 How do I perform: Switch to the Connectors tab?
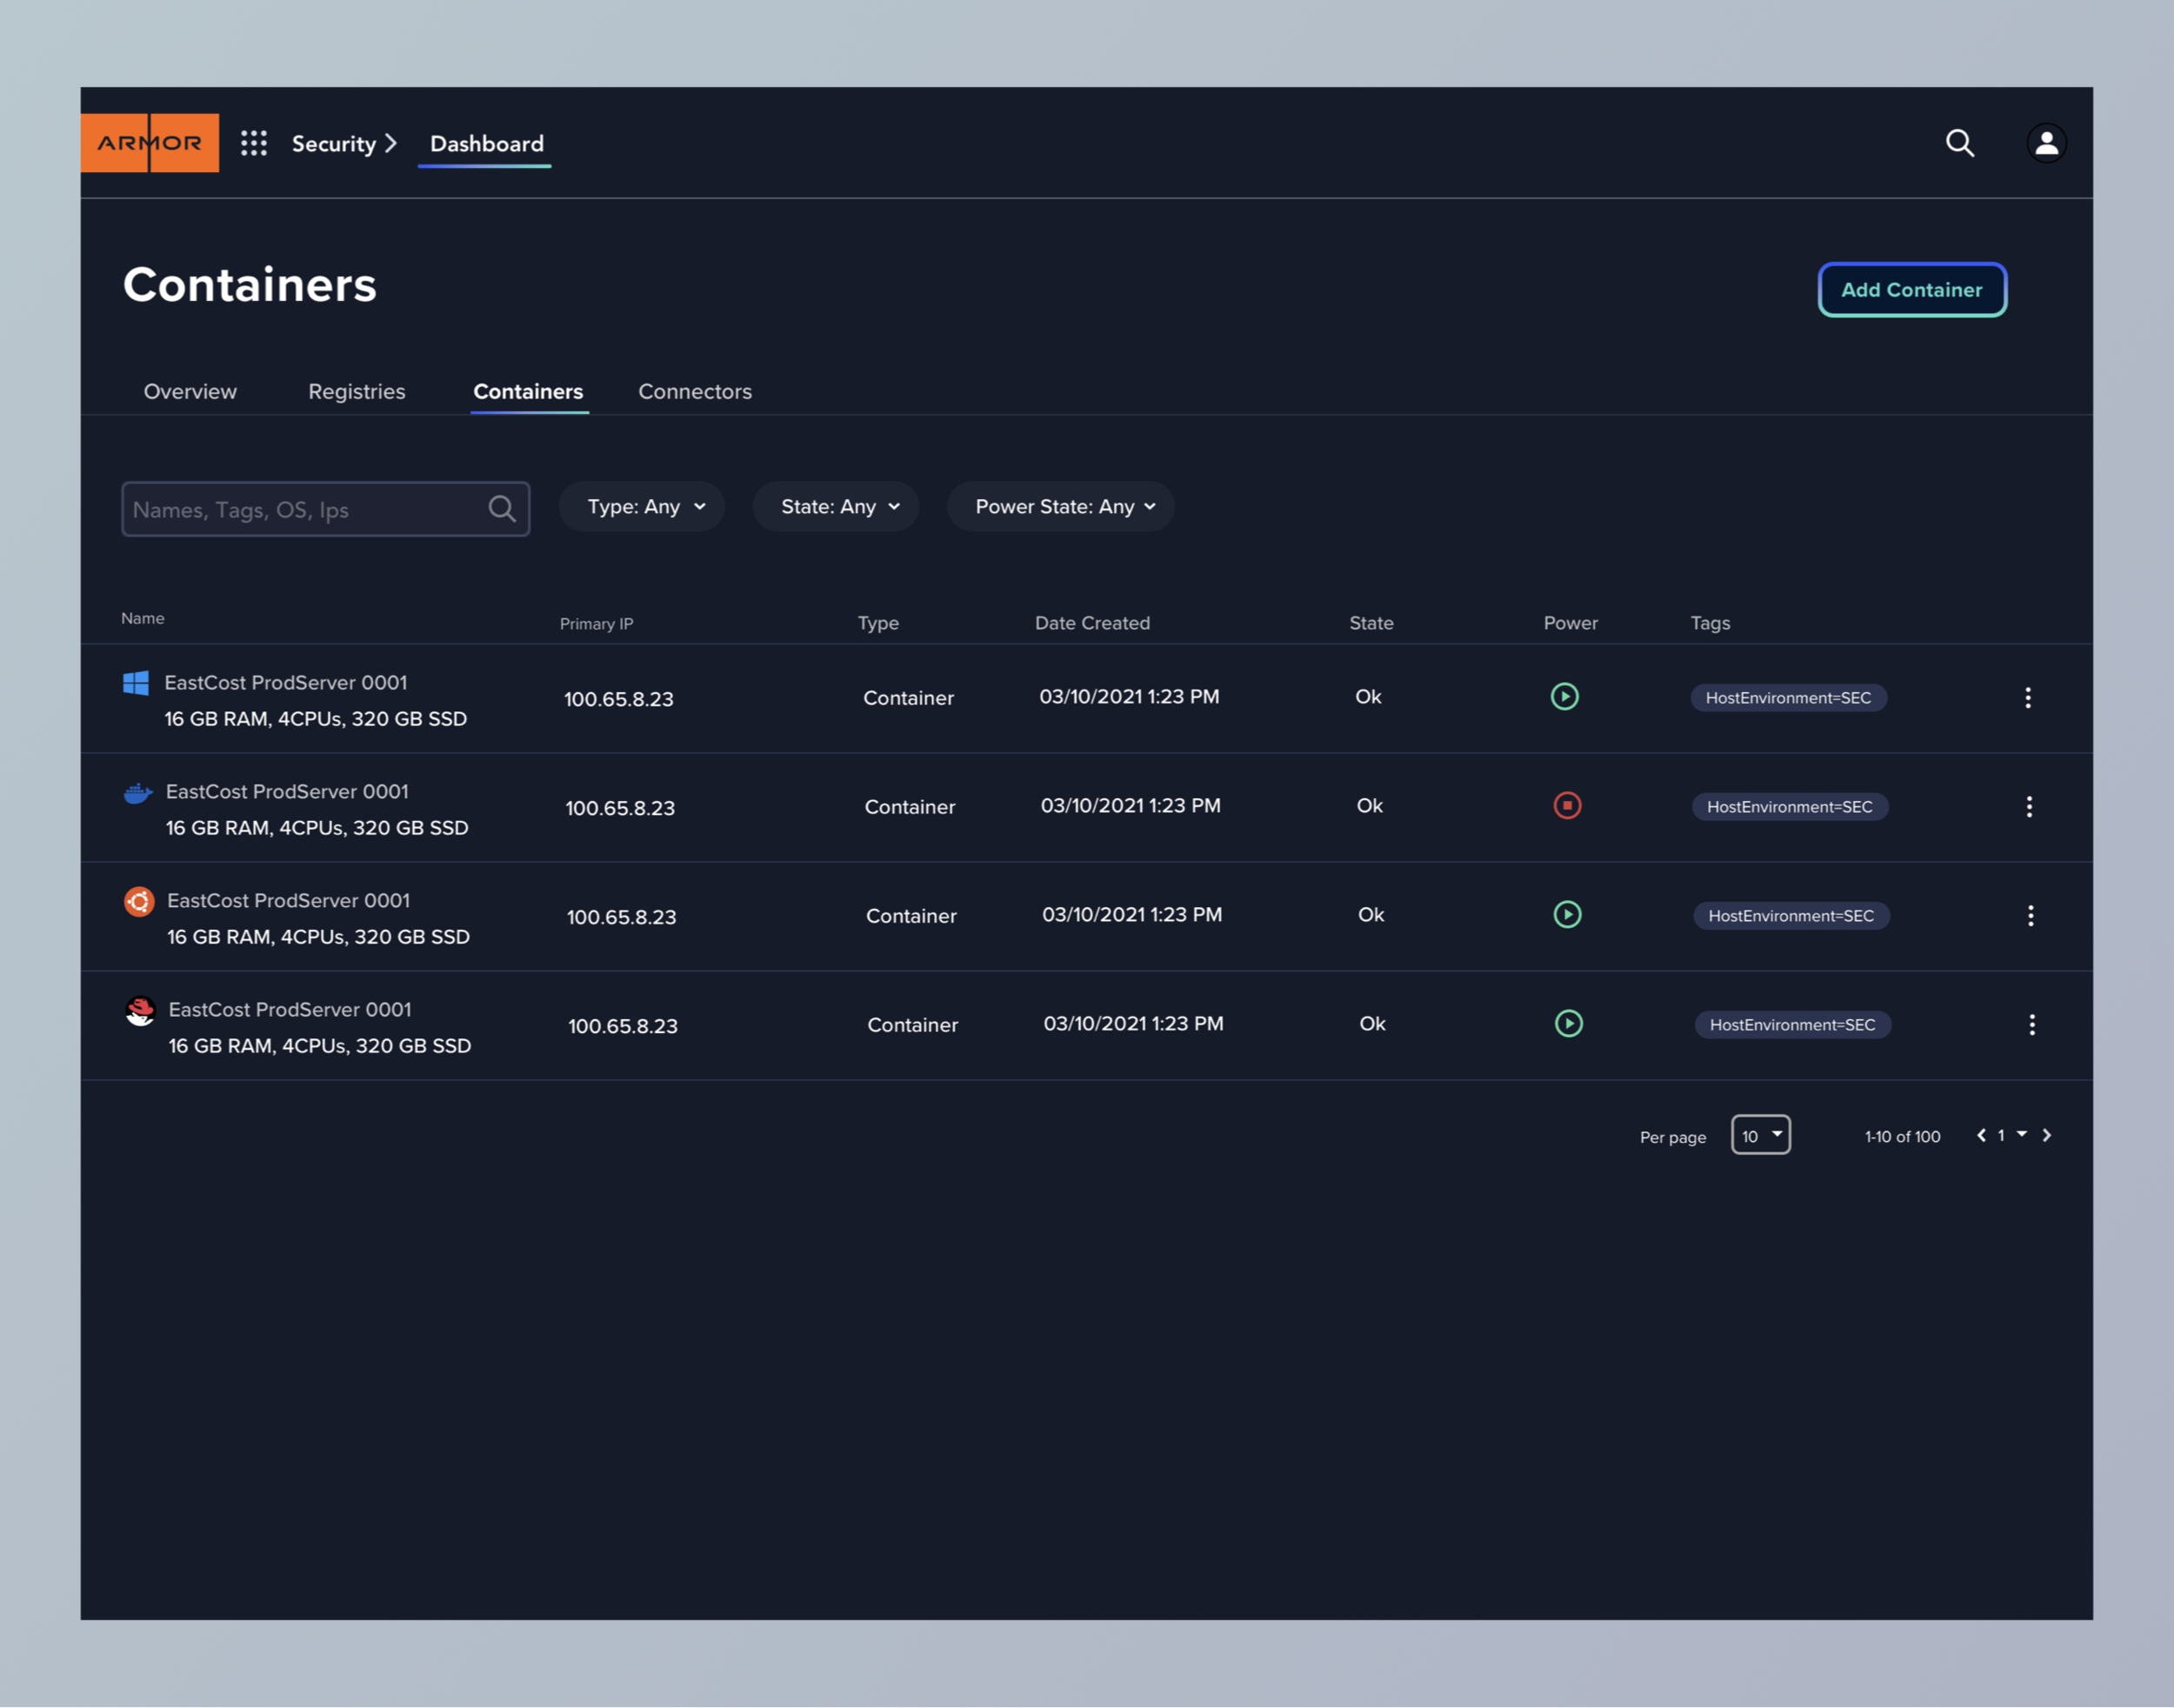(695, 392)
